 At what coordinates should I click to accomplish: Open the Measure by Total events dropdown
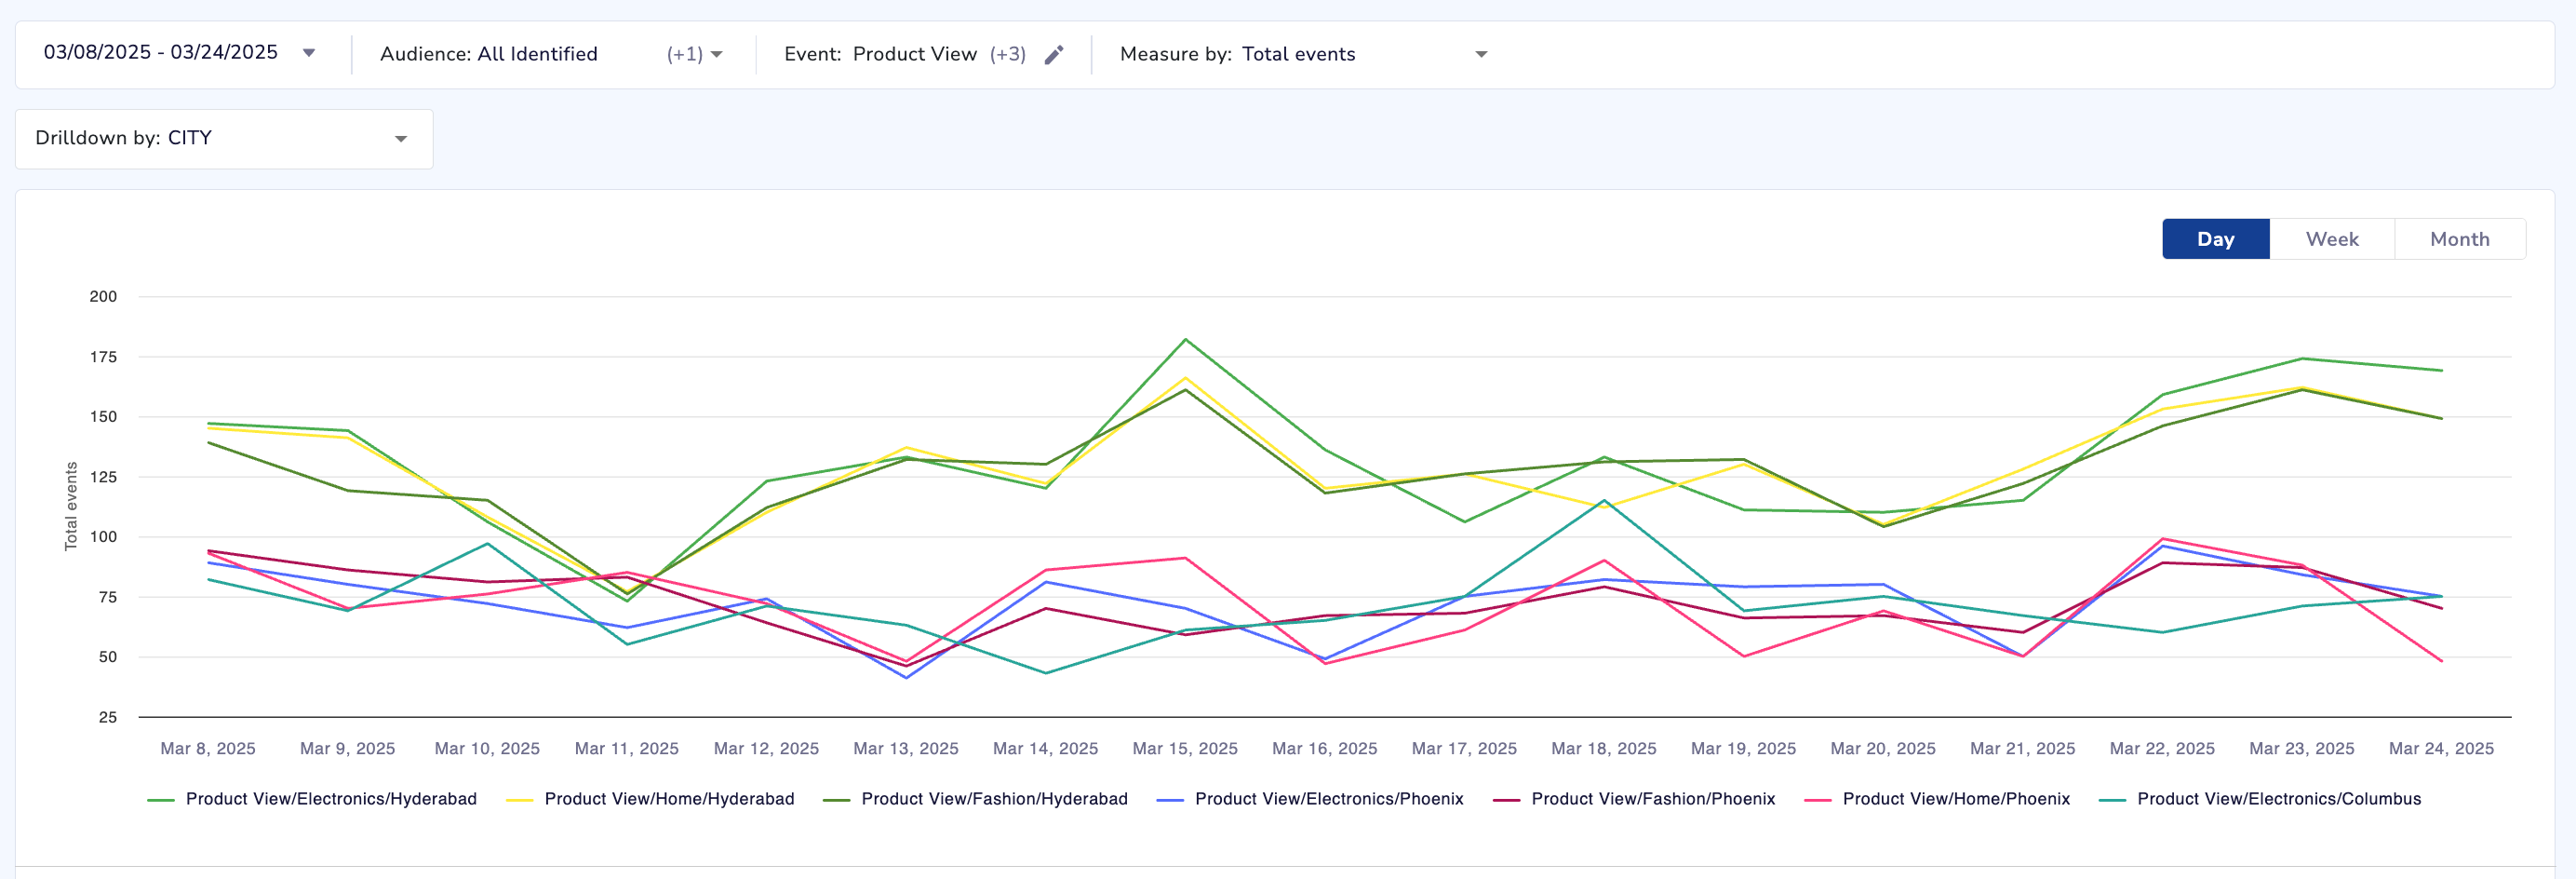(1481, 55)
